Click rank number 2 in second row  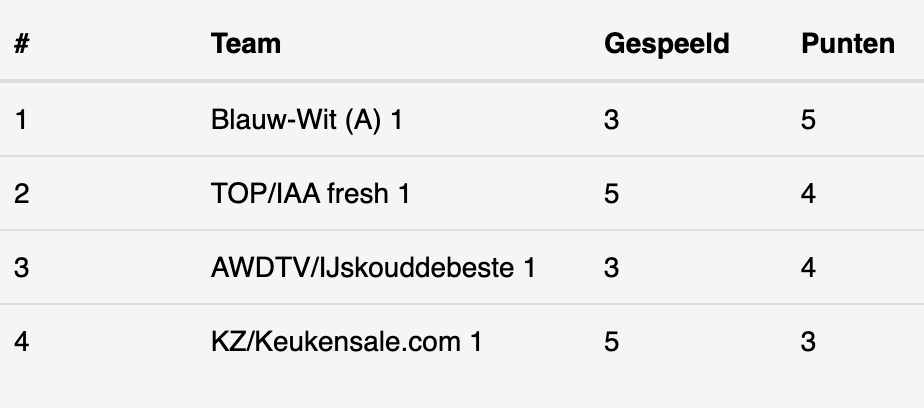[21, 193]
